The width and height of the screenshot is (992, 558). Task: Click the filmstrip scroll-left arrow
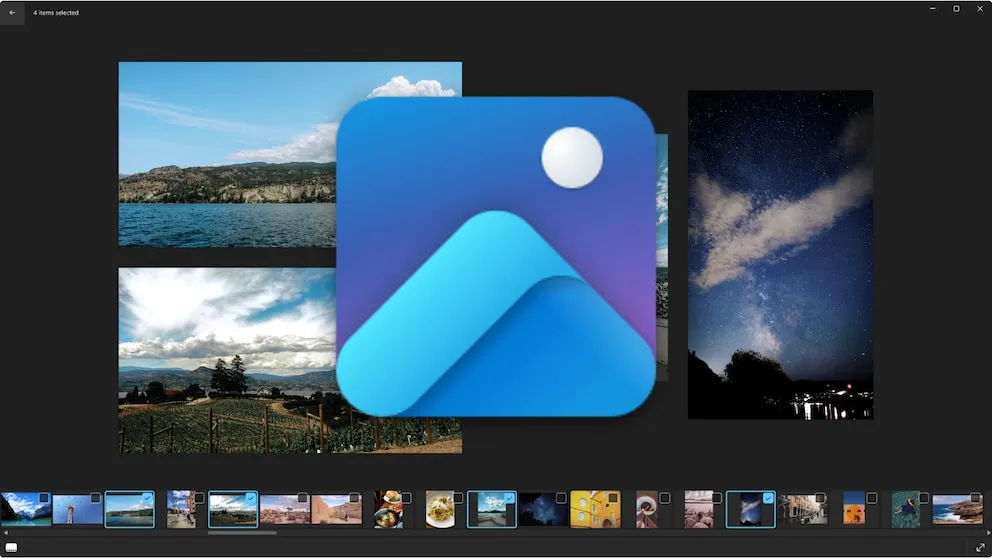pos(6,533)
